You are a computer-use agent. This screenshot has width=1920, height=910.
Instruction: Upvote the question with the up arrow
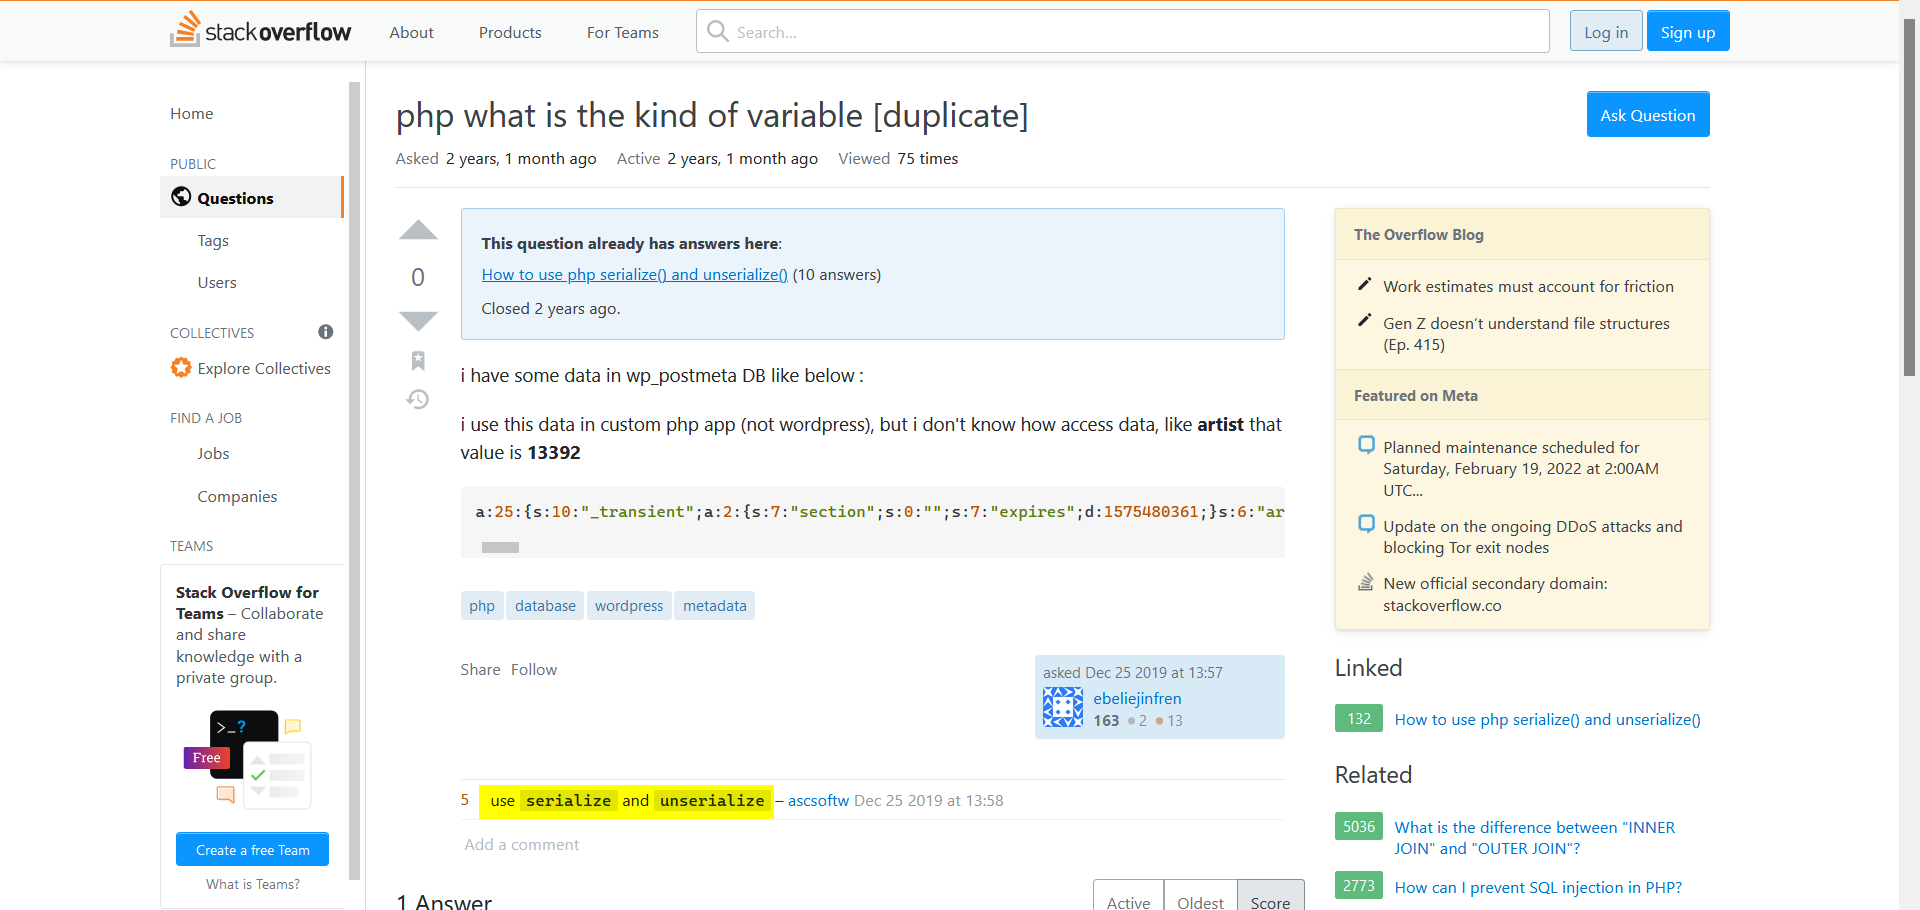418,231
